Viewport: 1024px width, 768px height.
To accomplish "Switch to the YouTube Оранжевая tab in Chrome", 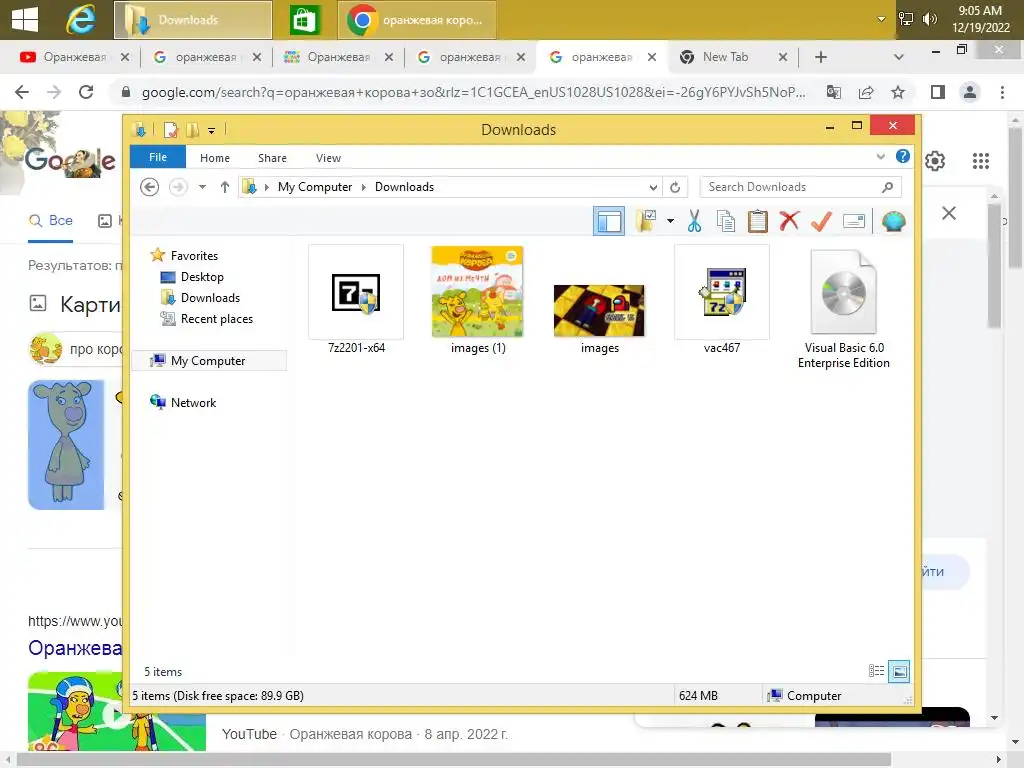I will point(74,57).
